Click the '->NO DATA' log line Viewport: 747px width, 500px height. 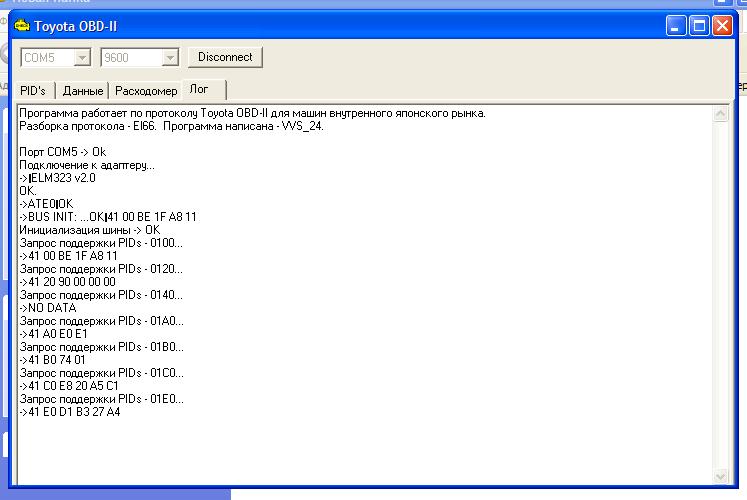coord(48,308)
